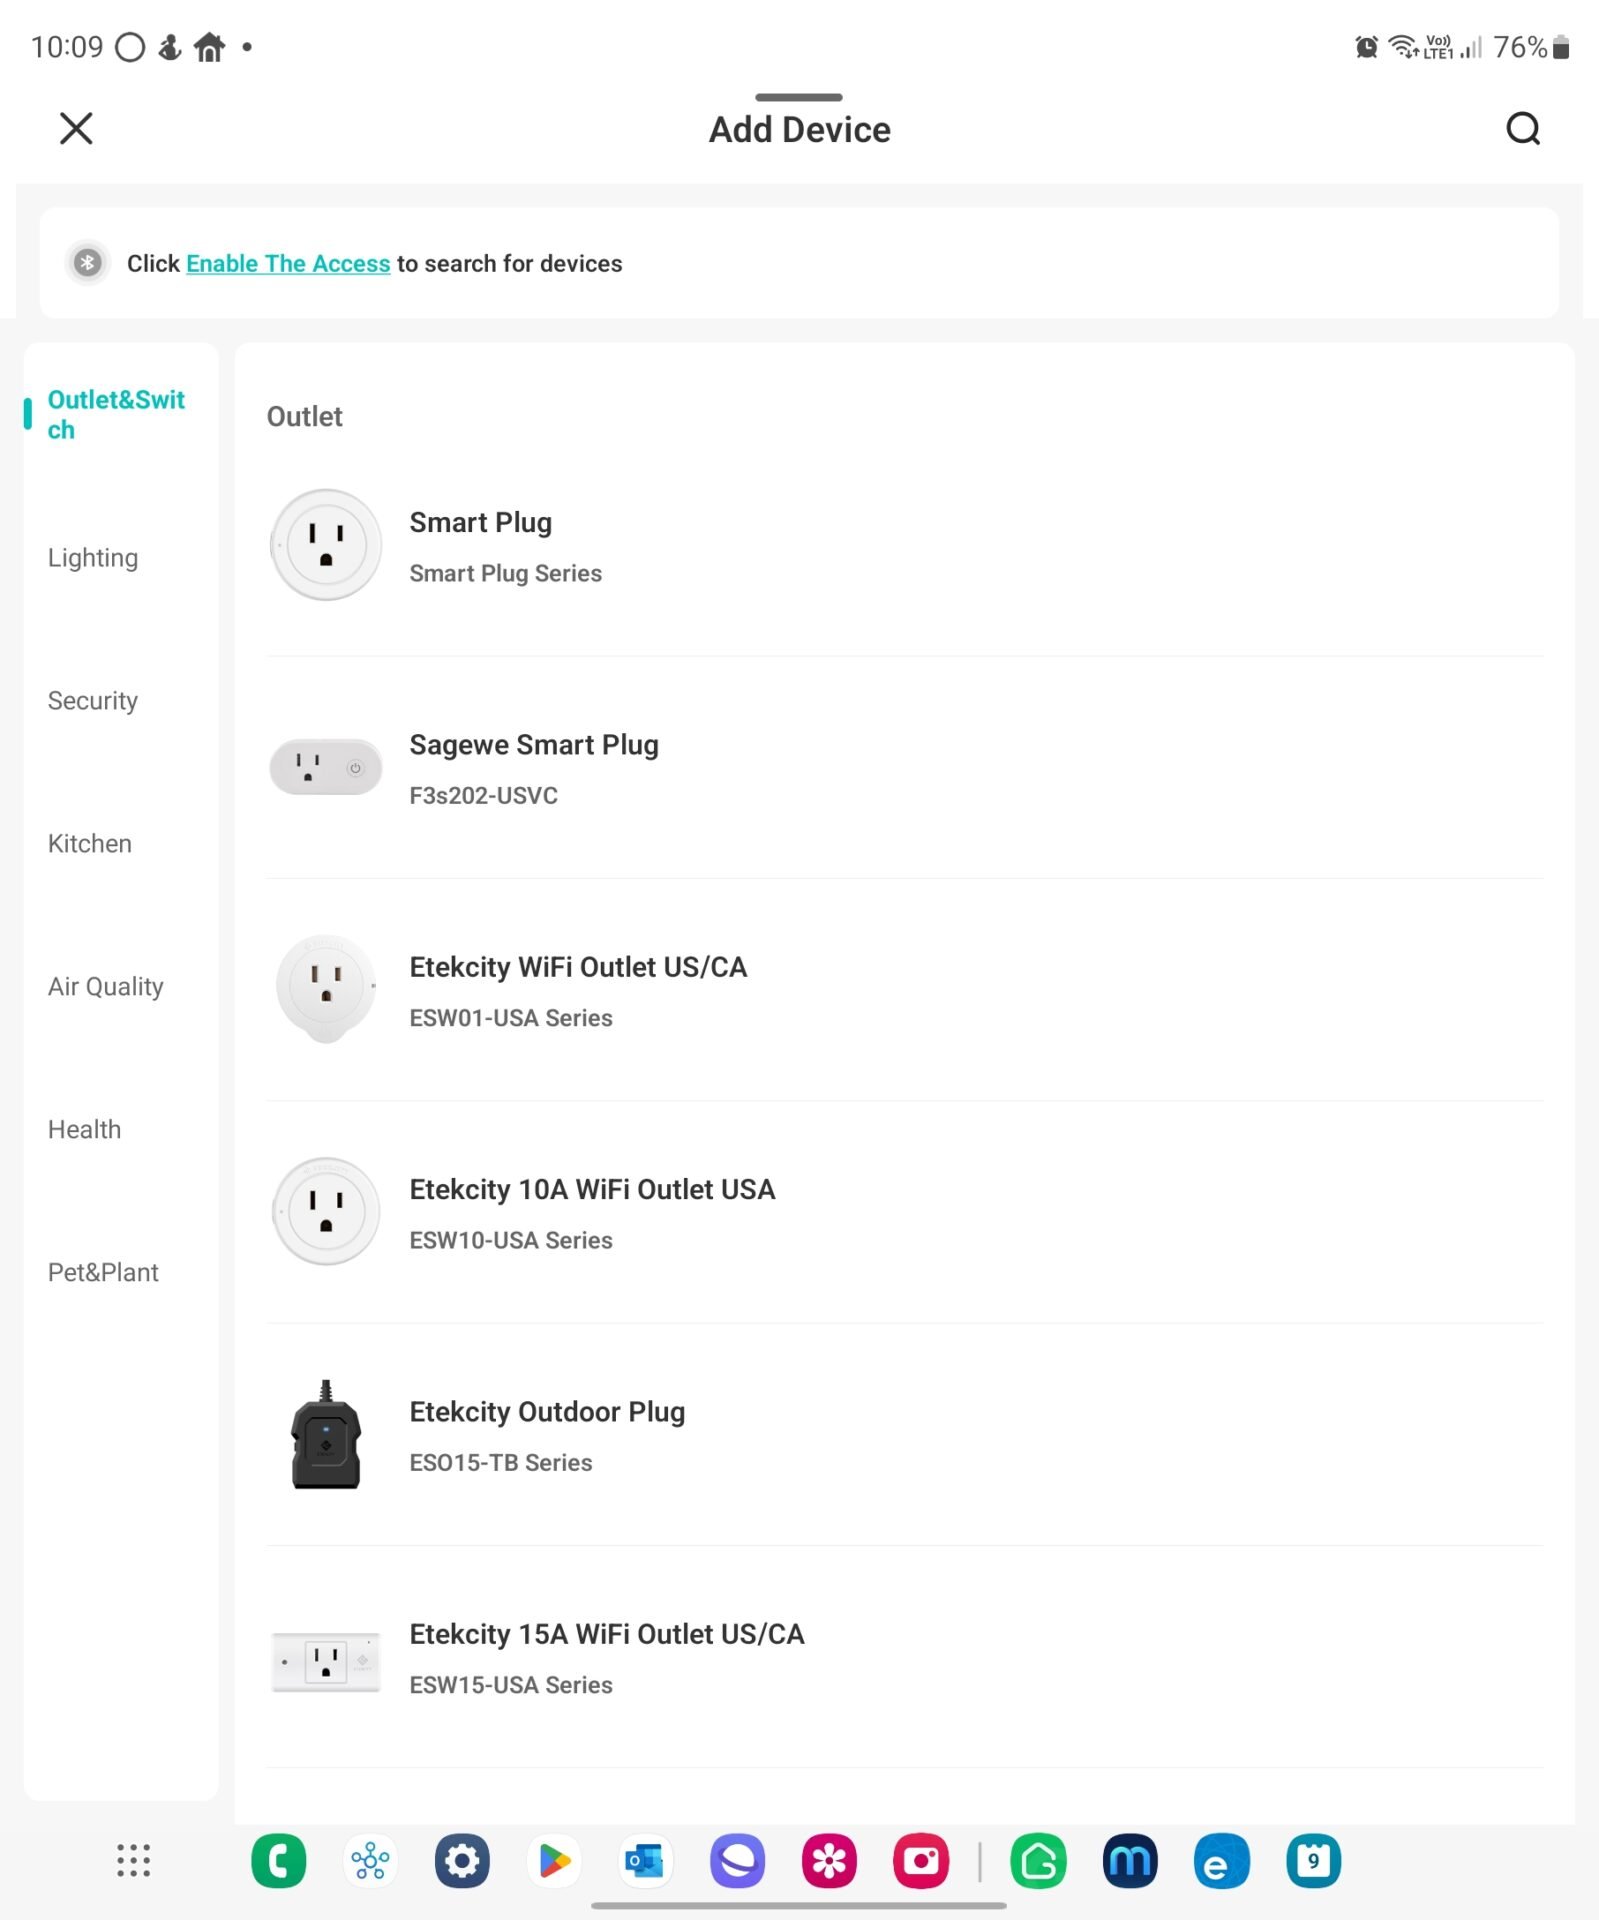The image size is (1599, 1920).
Task: Open the app drawer grid icon
Action: 133,1861
